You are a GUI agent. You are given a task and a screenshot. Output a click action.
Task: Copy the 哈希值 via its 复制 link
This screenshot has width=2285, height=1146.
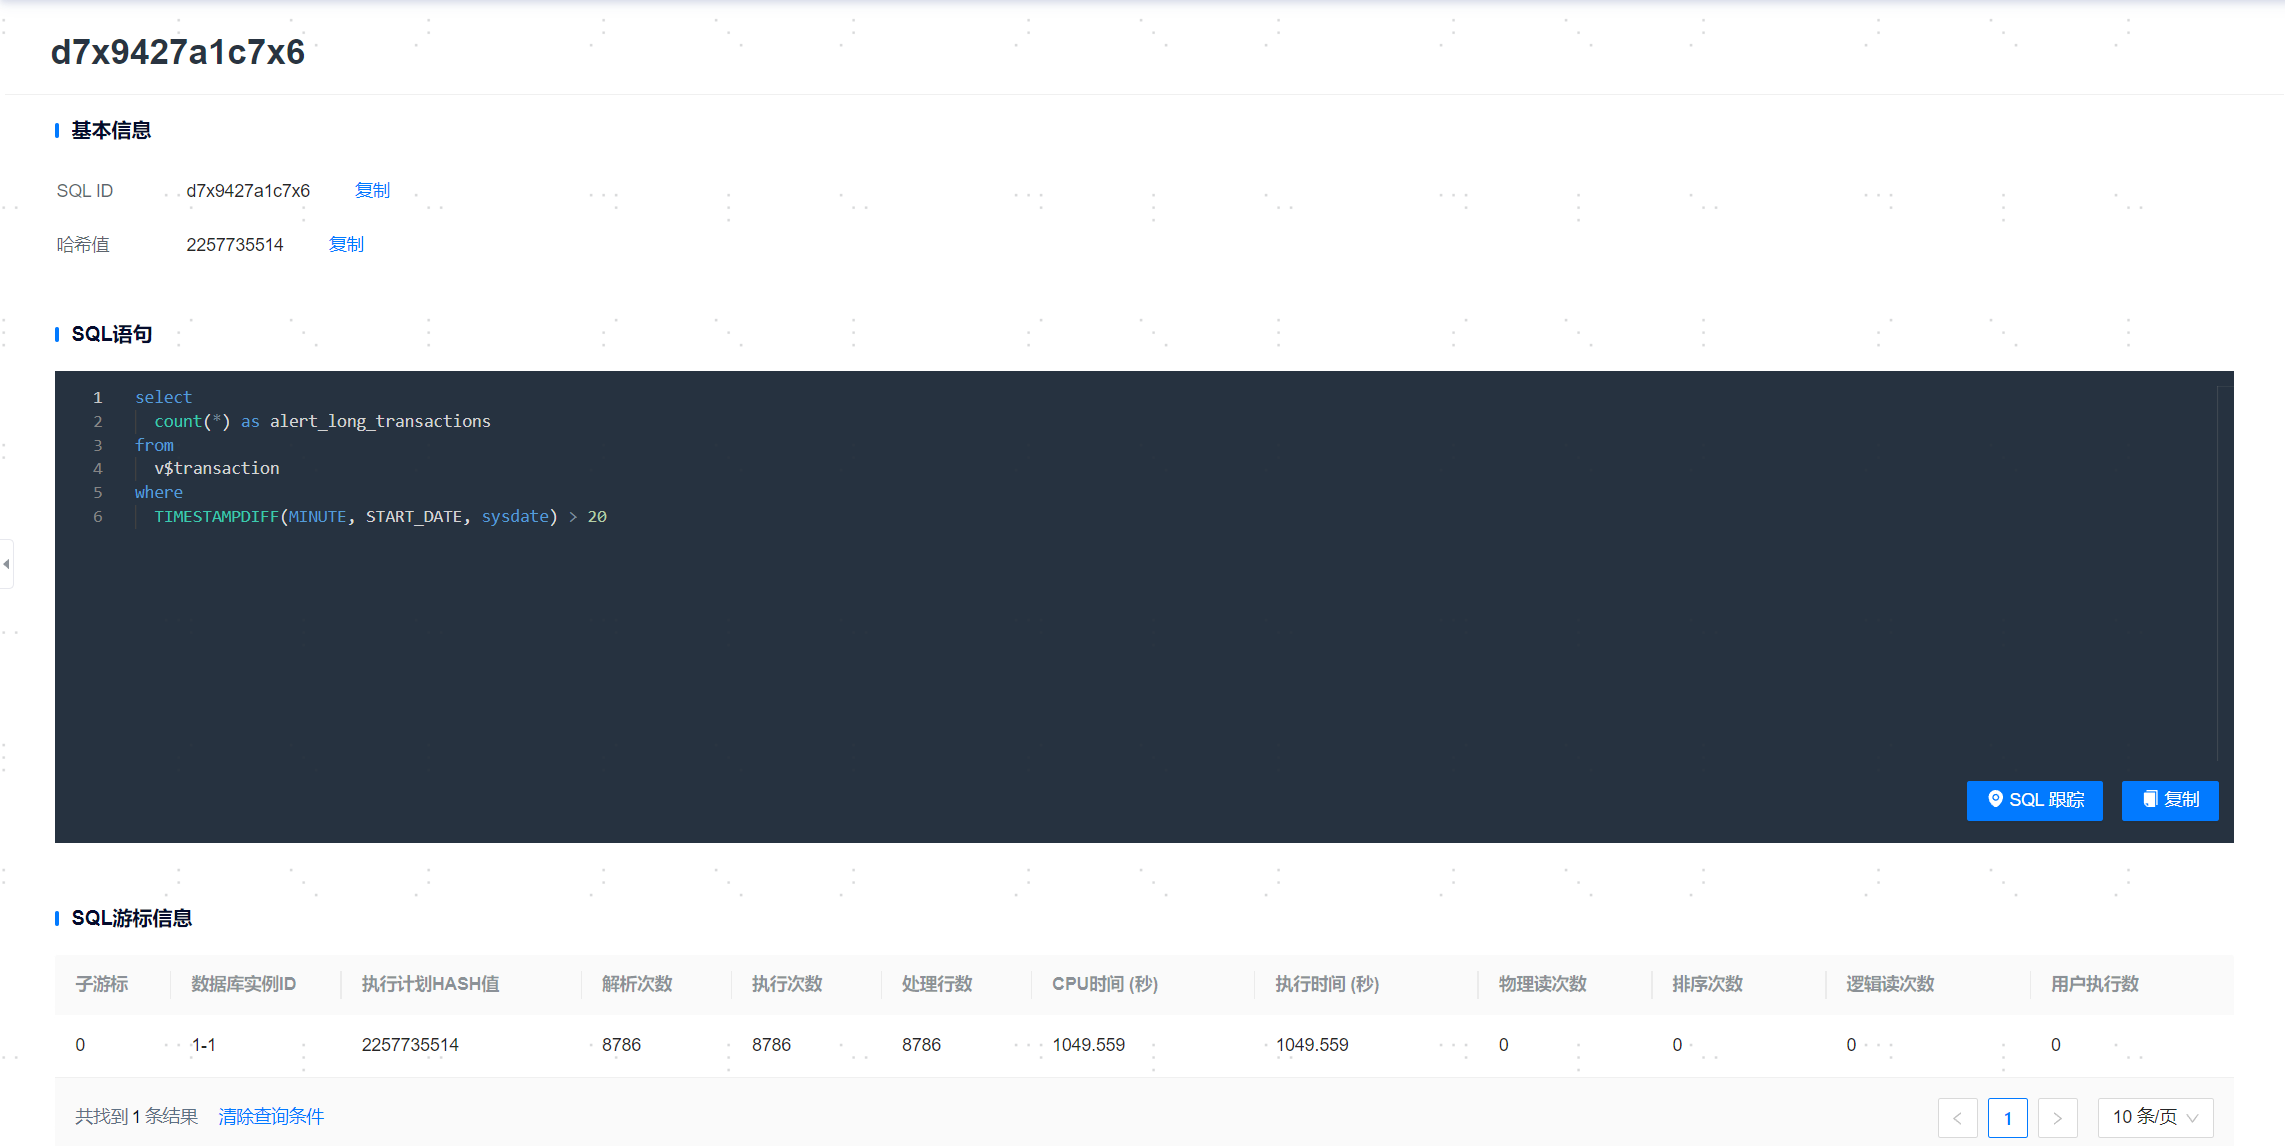[x=346, y=244]
